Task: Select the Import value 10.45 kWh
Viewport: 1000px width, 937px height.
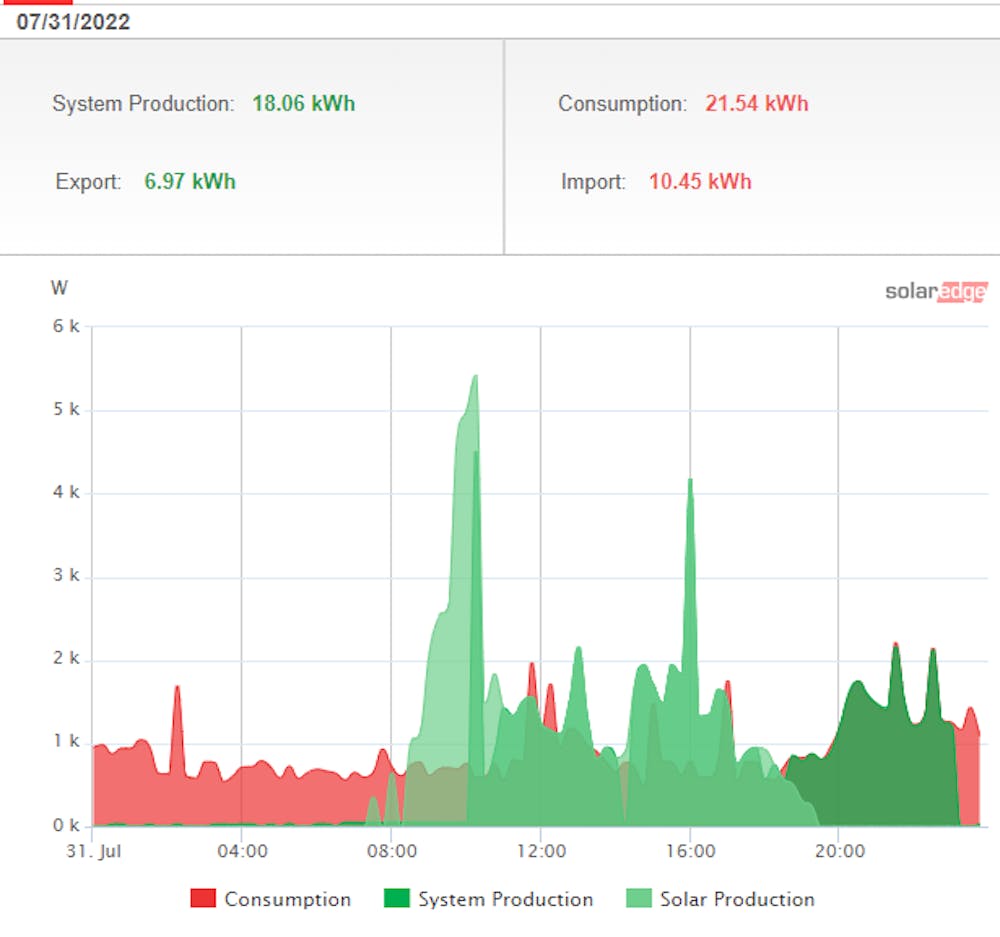Action: 700,181
